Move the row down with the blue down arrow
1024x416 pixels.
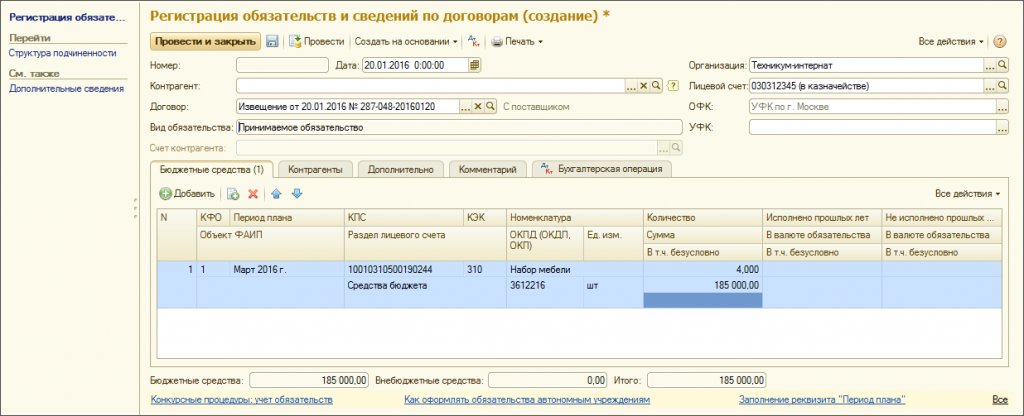(297, 194)
